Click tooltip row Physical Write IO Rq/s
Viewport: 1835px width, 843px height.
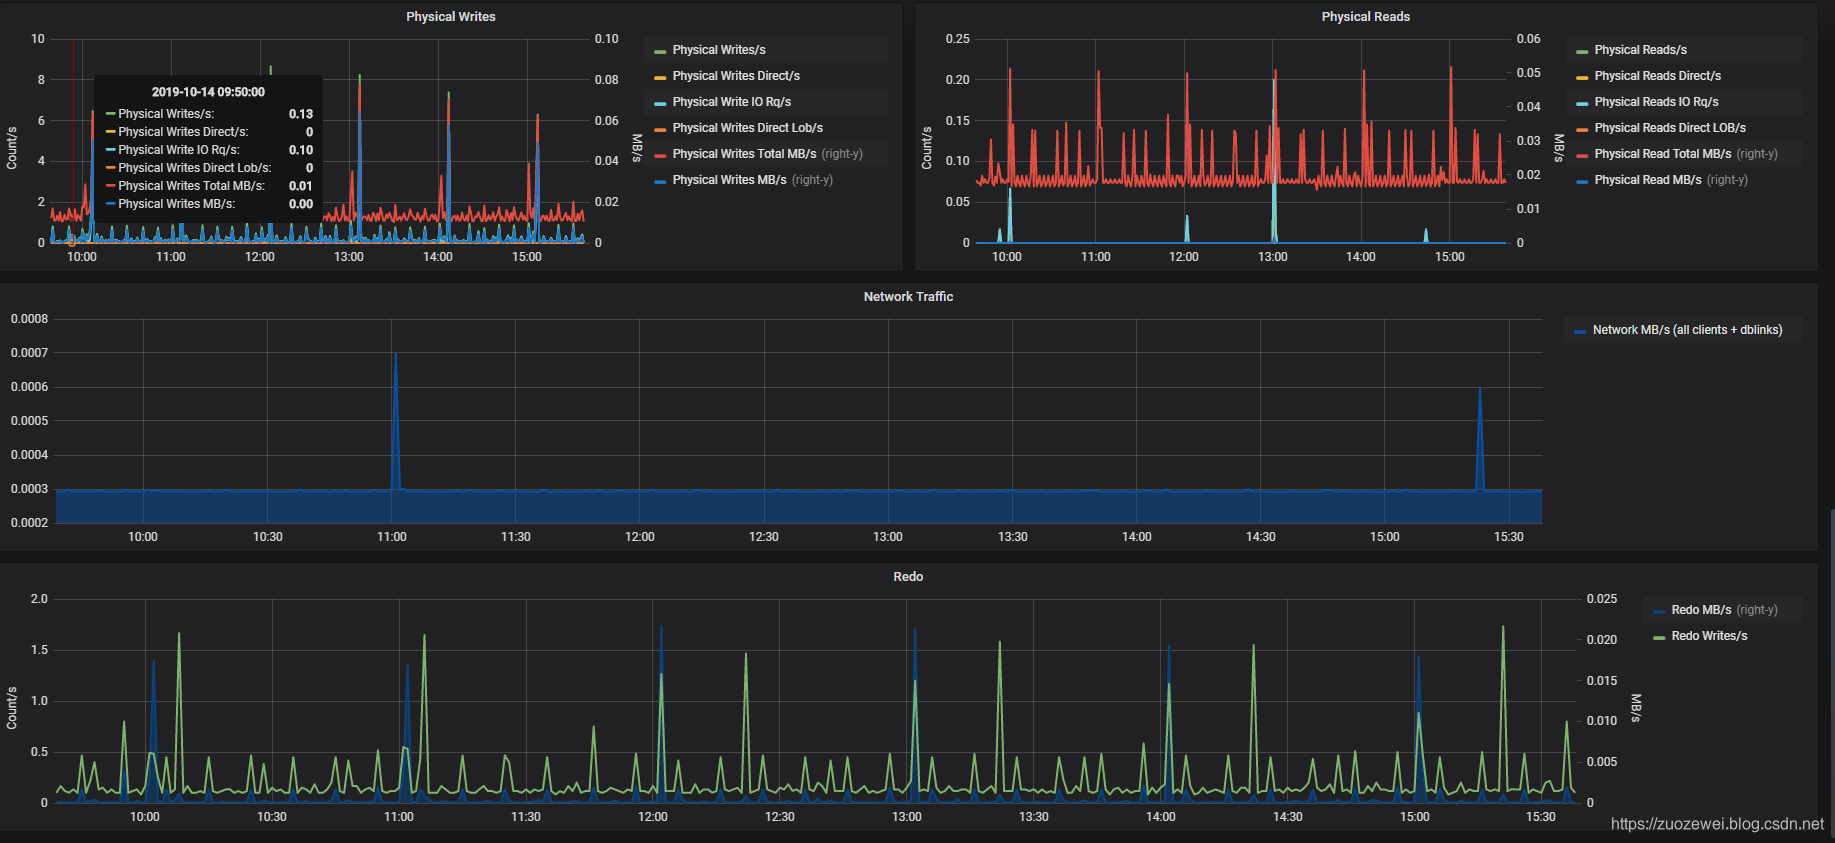pyautogui.click(x=209, y=150)
